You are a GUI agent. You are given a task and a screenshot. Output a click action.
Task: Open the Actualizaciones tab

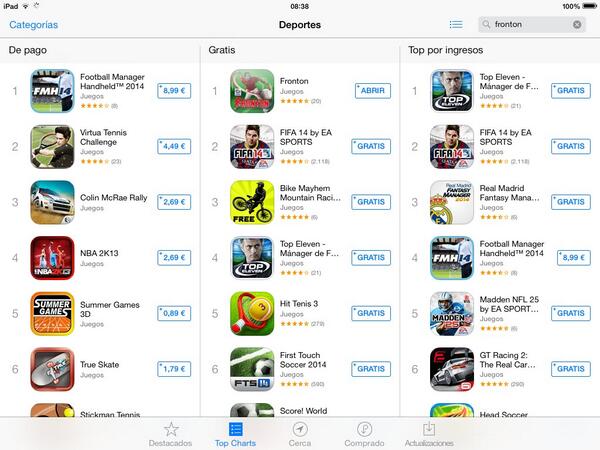pos(429,434)
